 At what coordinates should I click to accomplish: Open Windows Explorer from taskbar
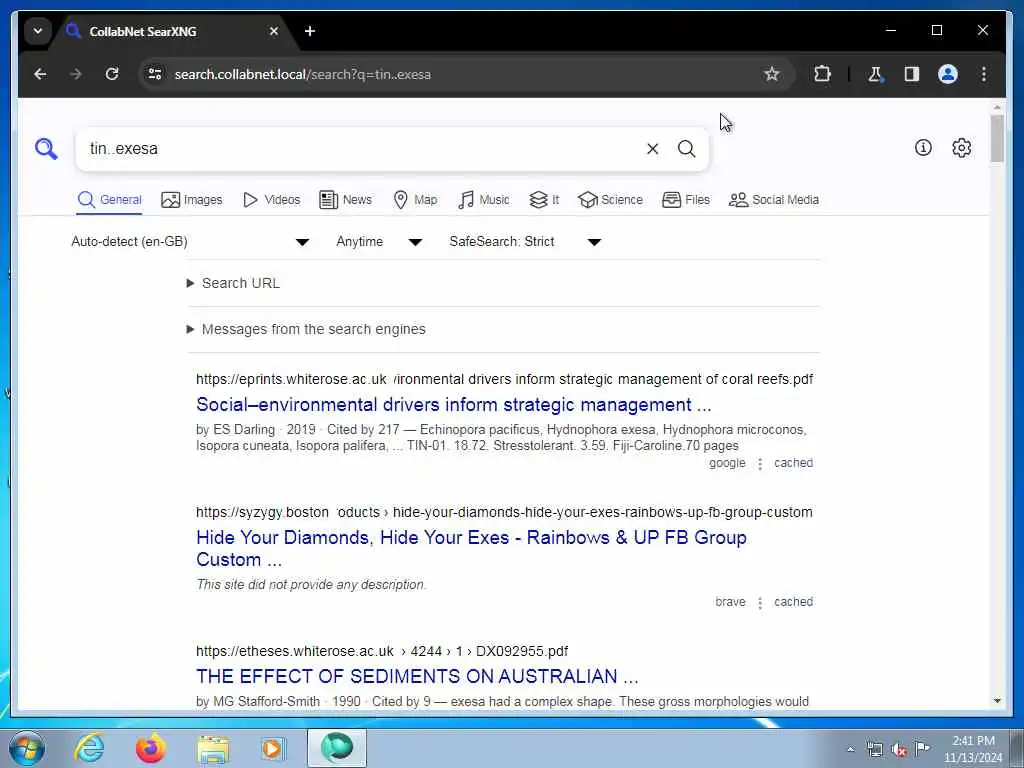point(213,748)
